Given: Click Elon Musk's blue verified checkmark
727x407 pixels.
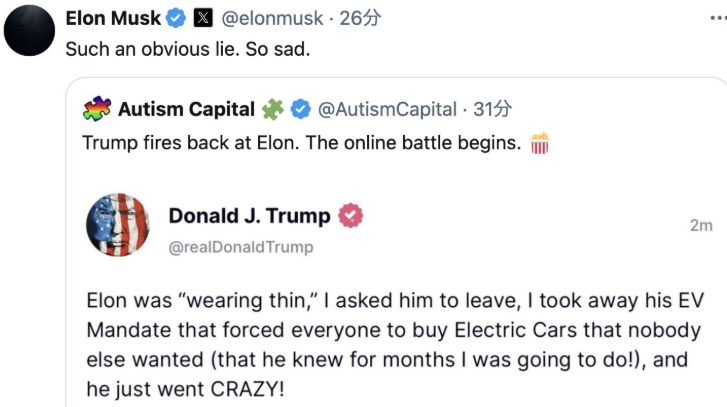Looking at the screenshot, I should (x=176, y=19).
